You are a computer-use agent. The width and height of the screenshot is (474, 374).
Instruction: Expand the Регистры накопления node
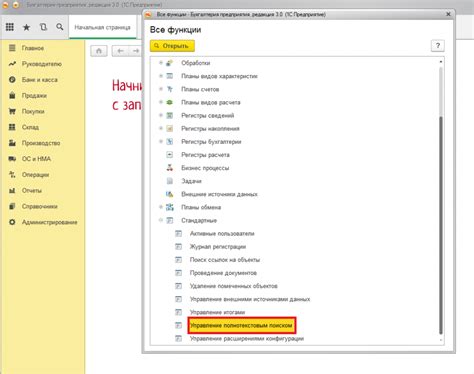(161, 128)
